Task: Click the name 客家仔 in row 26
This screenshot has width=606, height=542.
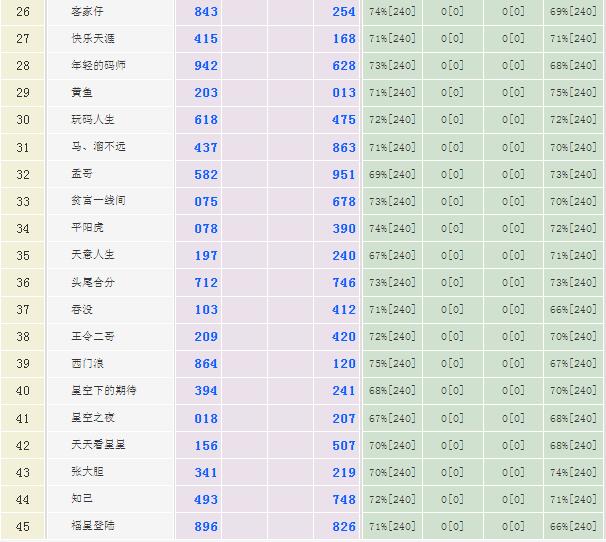Action: point(87,12)
